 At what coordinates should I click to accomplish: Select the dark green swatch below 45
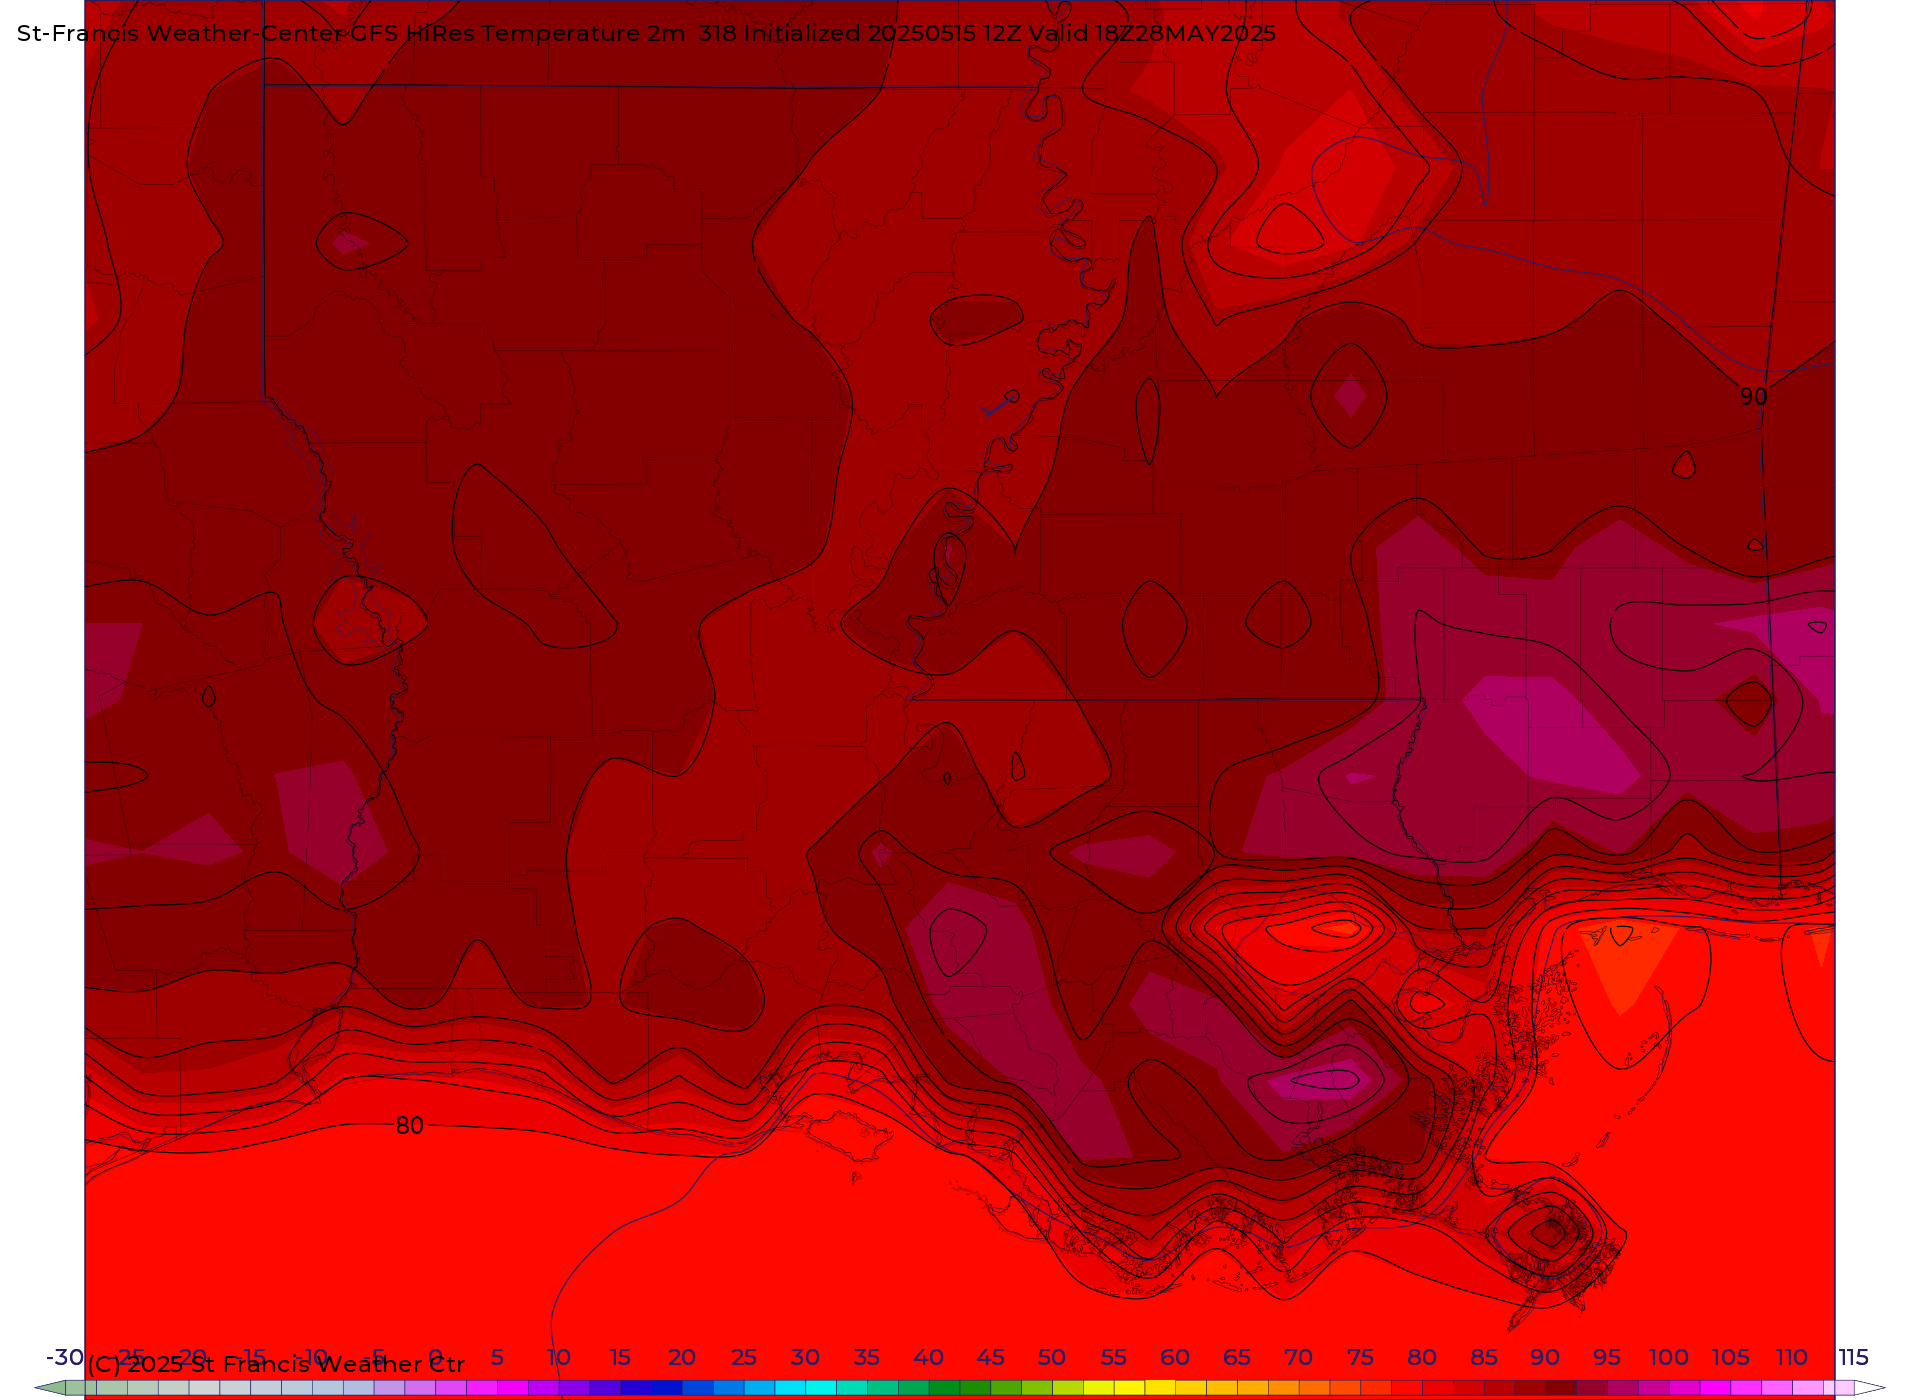pyautogui.click(x=975, y=1388)
